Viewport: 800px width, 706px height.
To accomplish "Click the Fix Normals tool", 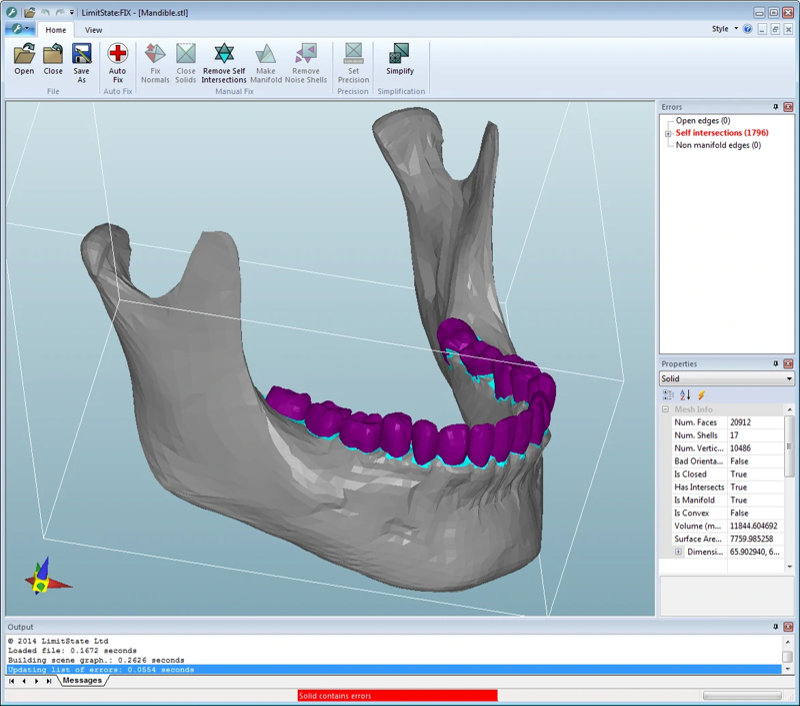I will coord(155,63).
